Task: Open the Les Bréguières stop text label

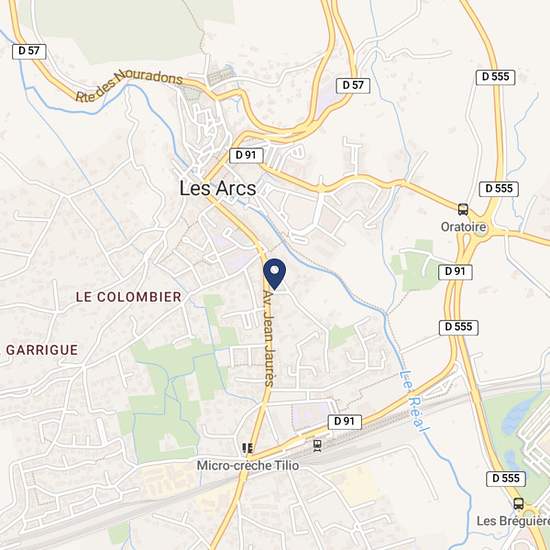Action: coord(513,521)
